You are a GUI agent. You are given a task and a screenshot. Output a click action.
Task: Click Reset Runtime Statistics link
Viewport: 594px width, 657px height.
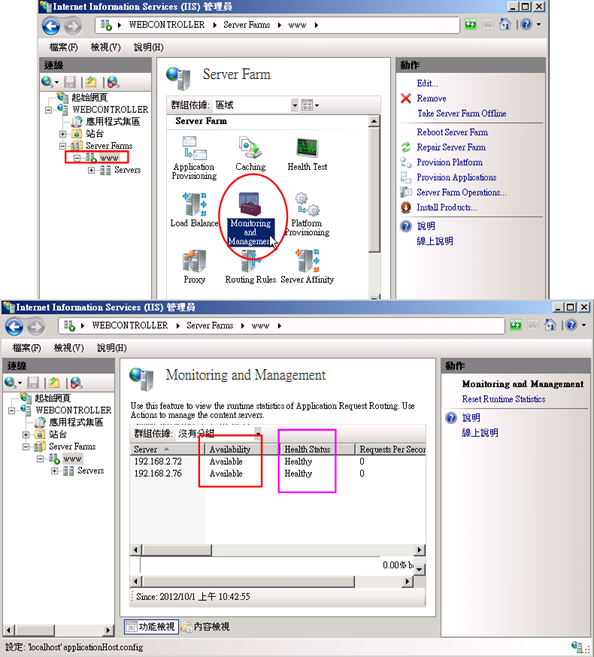(503, 399)
